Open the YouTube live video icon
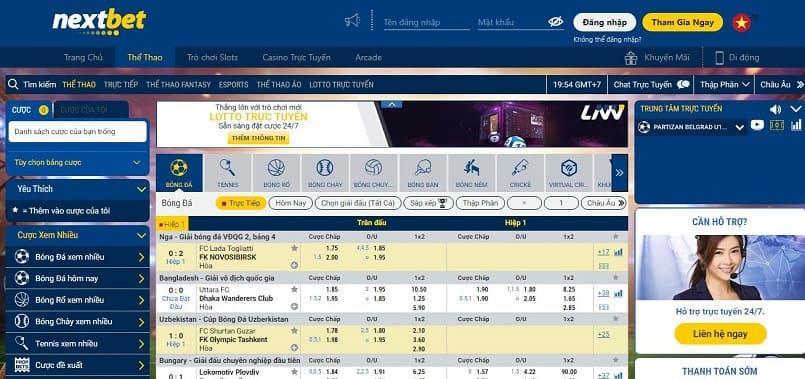This screenshot has width=805, height=379. (757, 125)
